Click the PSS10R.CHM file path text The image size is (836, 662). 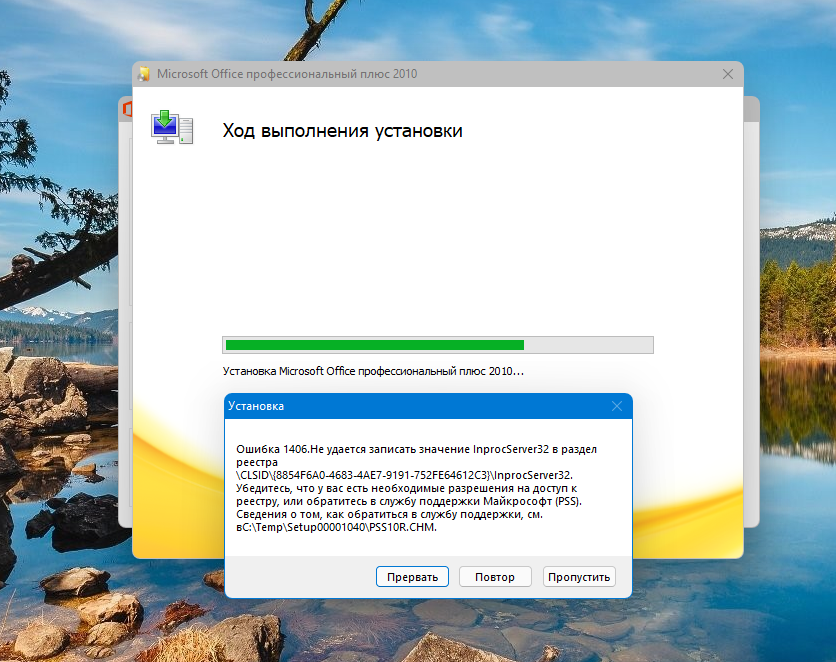pyautogui.click(x=336, y=527)
